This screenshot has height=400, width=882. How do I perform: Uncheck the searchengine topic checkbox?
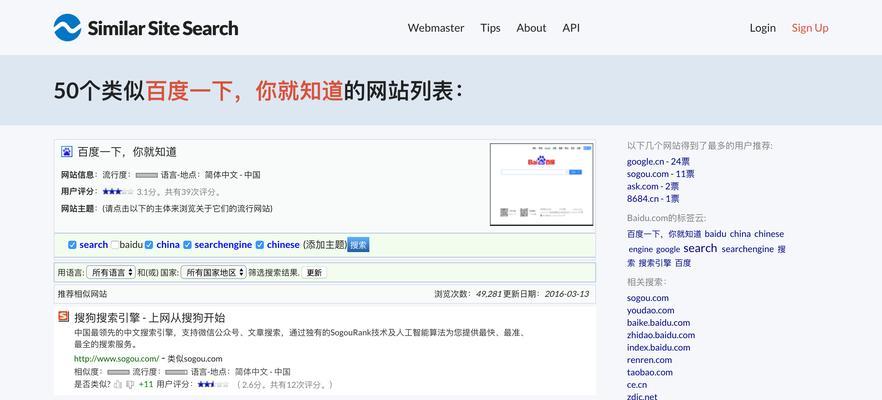coord(188,245)
